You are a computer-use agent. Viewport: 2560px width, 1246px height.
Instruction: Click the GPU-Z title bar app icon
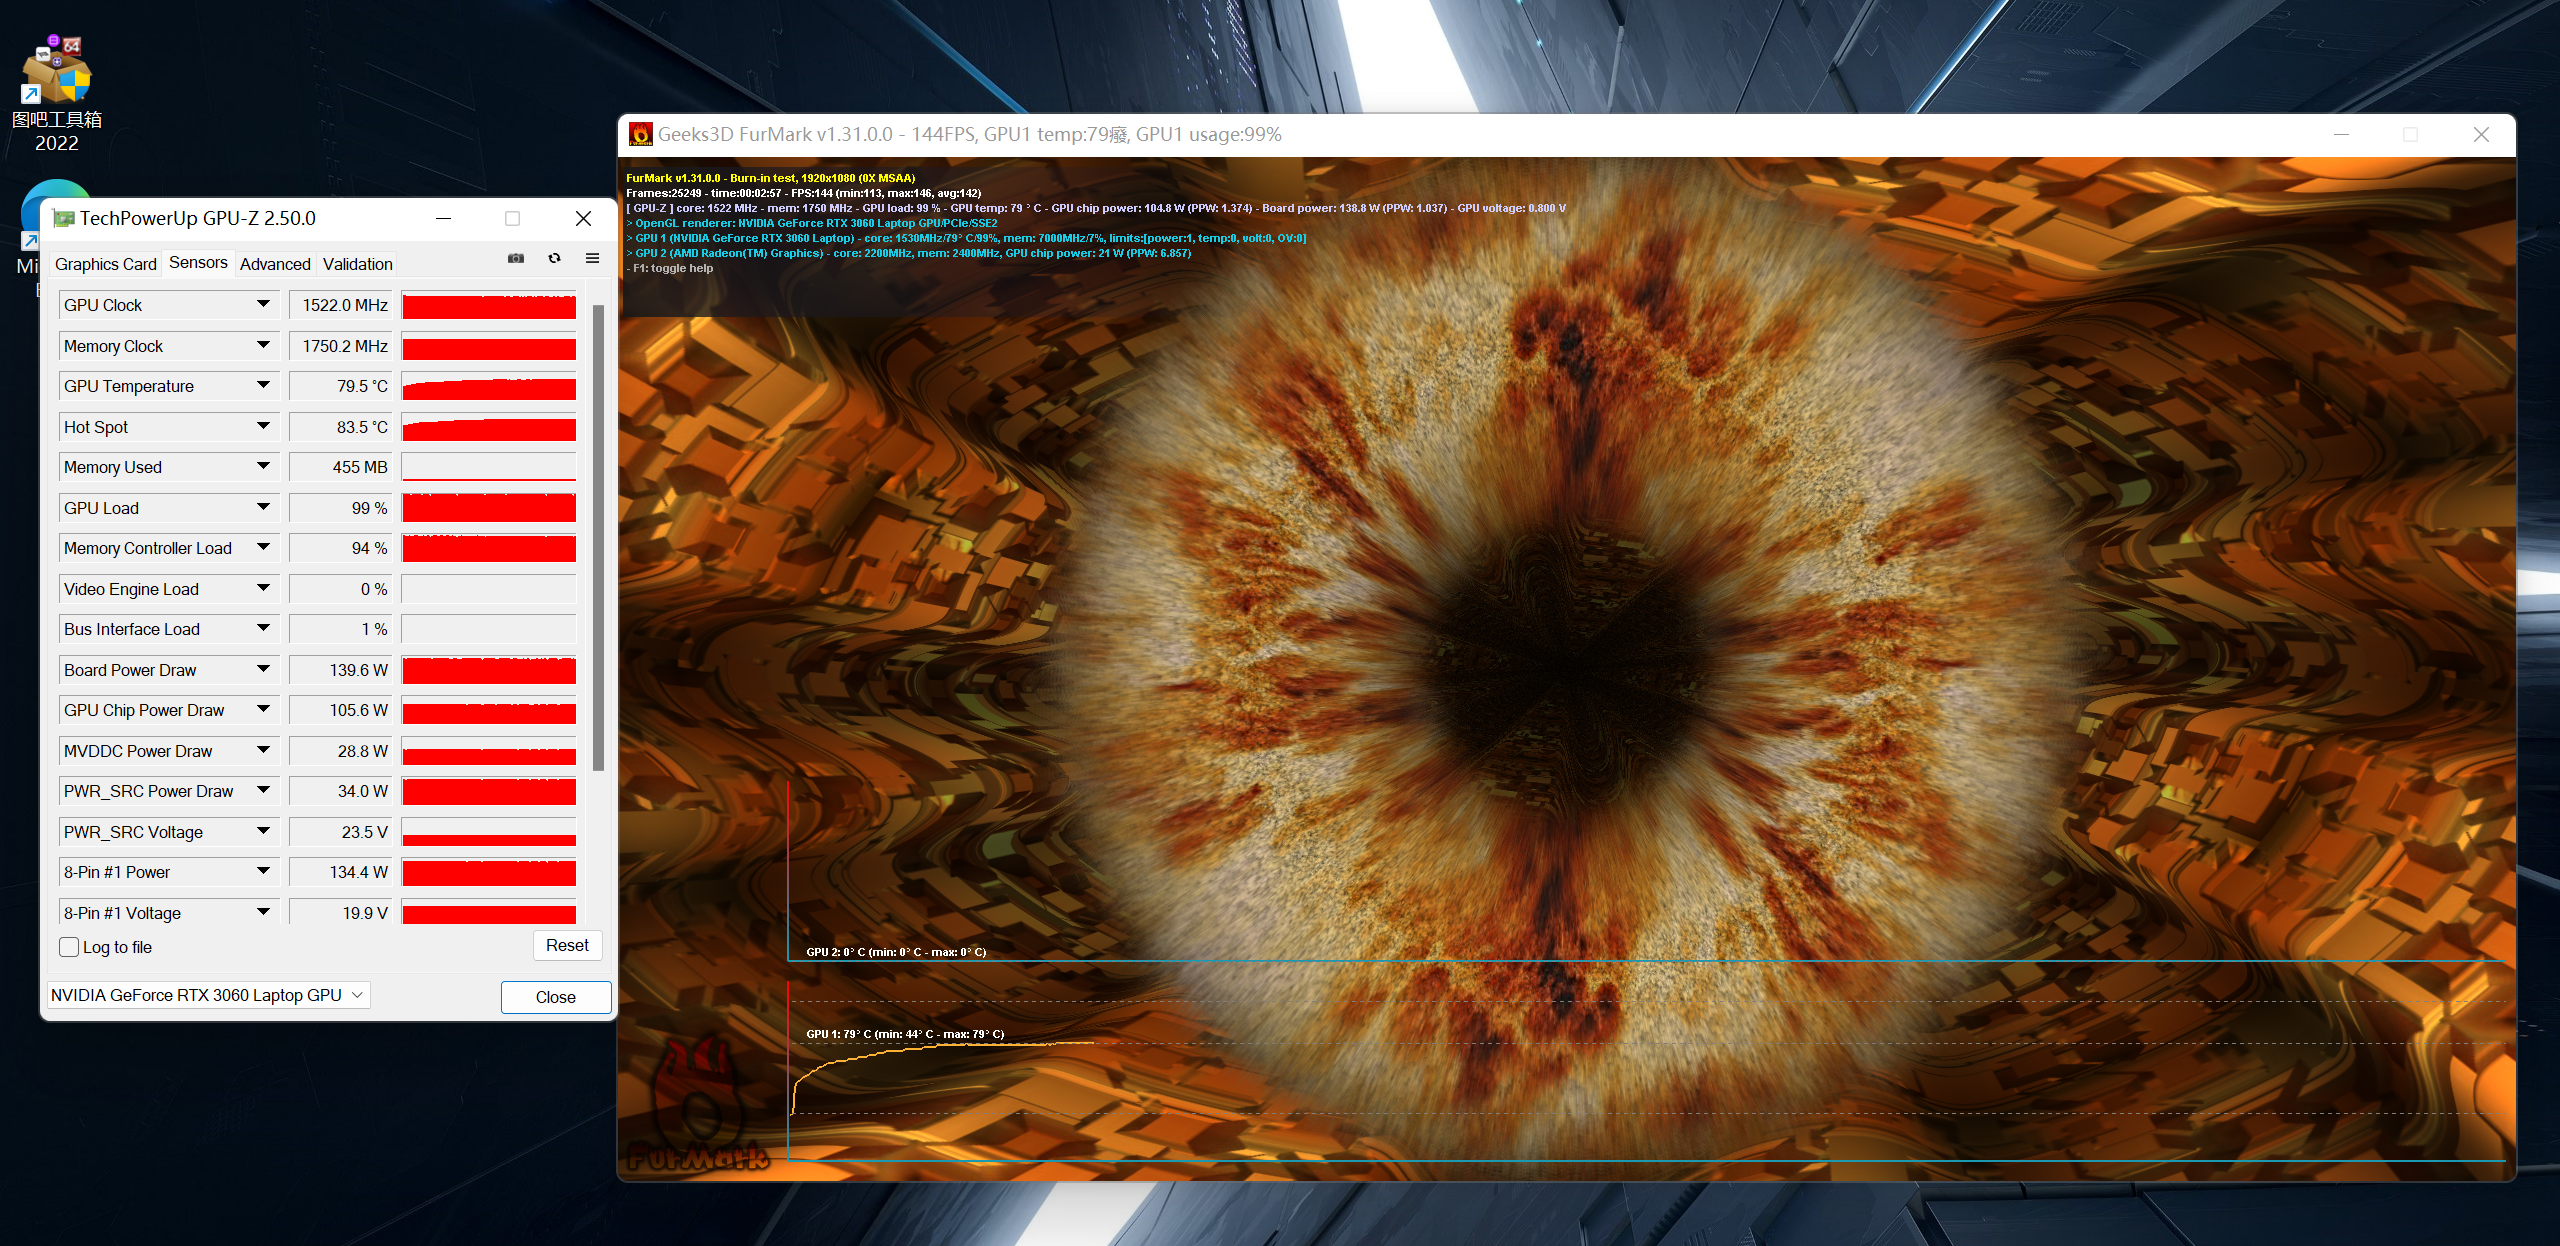tap(64, 218)
